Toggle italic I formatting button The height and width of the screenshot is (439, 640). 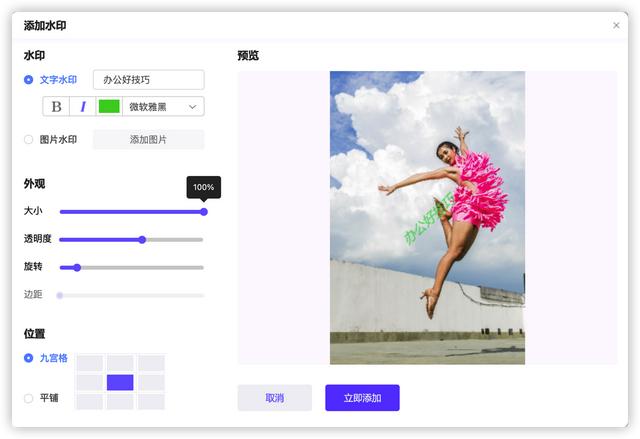click(83, 106)
